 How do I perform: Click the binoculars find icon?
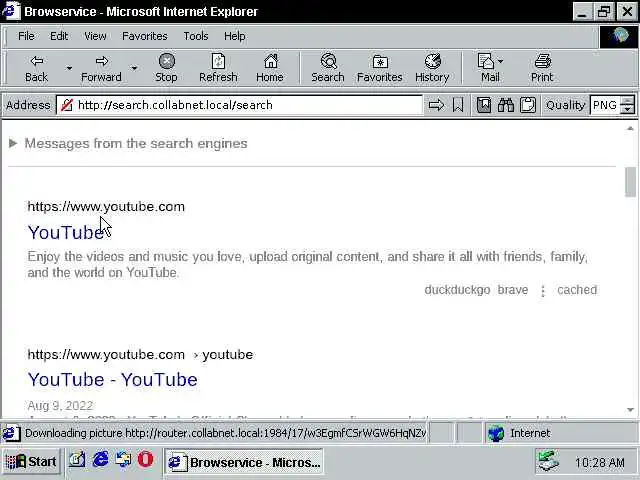(x=506, y=105)
